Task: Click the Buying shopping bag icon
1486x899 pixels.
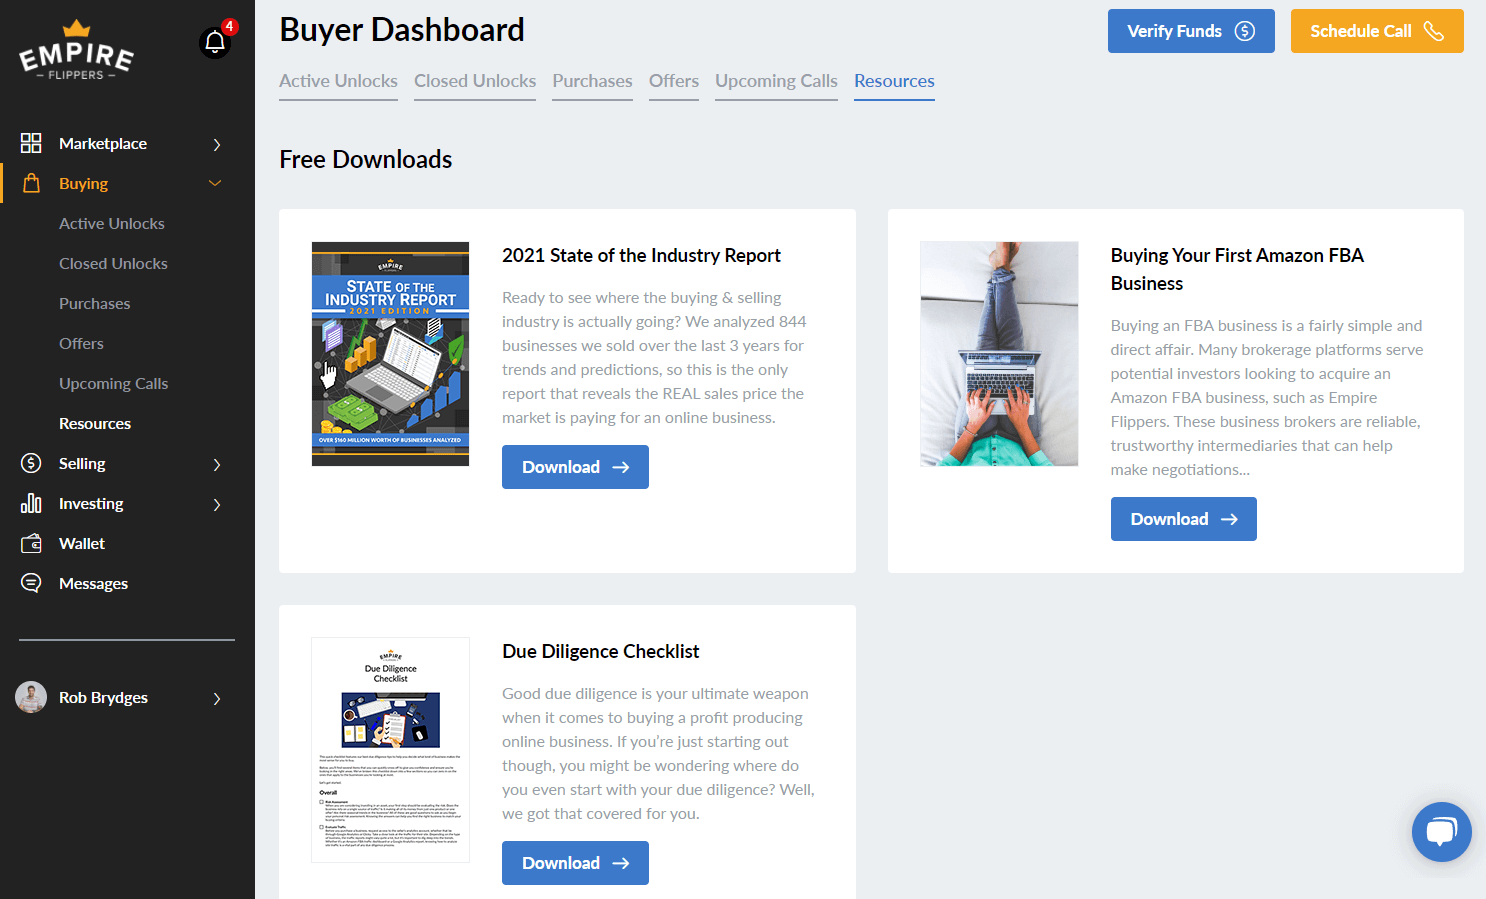Action: [31, 183]
